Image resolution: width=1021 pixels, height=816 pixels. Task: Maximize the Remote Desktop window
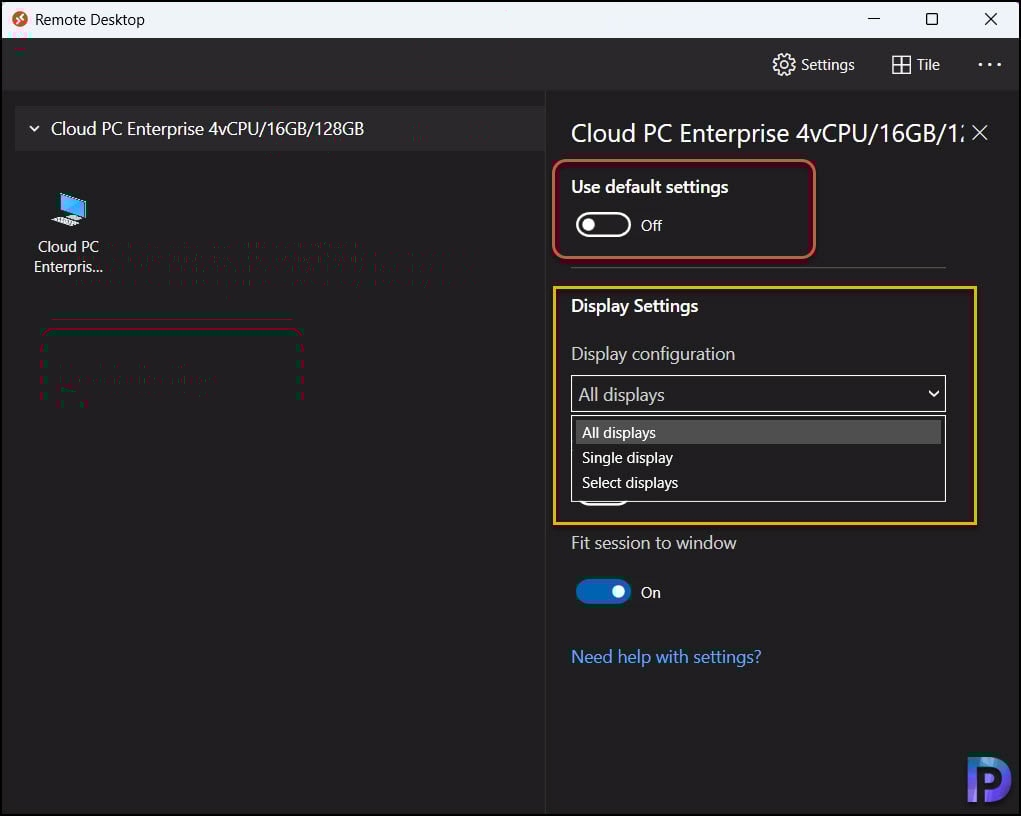point(932,19)
